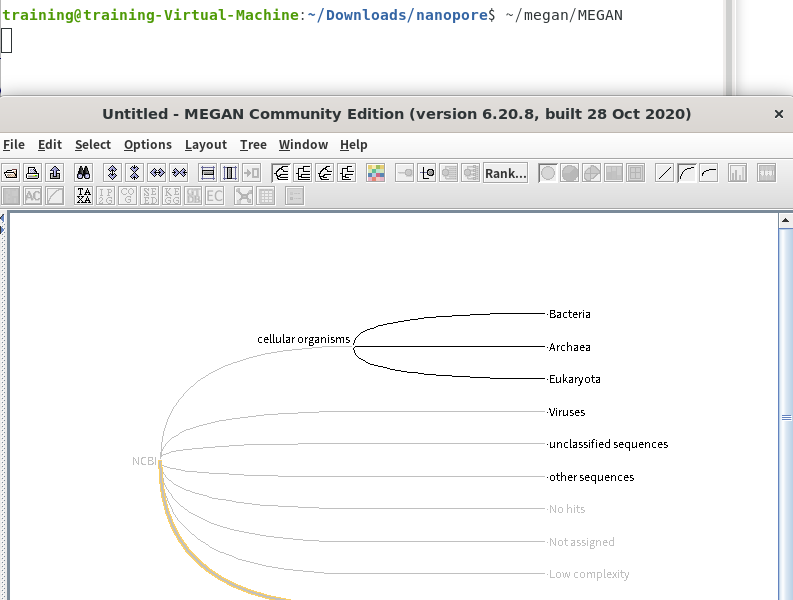Image resolution: width=793 pixels, height=600 pixels.
Task: Contract tree horizontally toolbar icon
Action: click(x=179, y=173)
